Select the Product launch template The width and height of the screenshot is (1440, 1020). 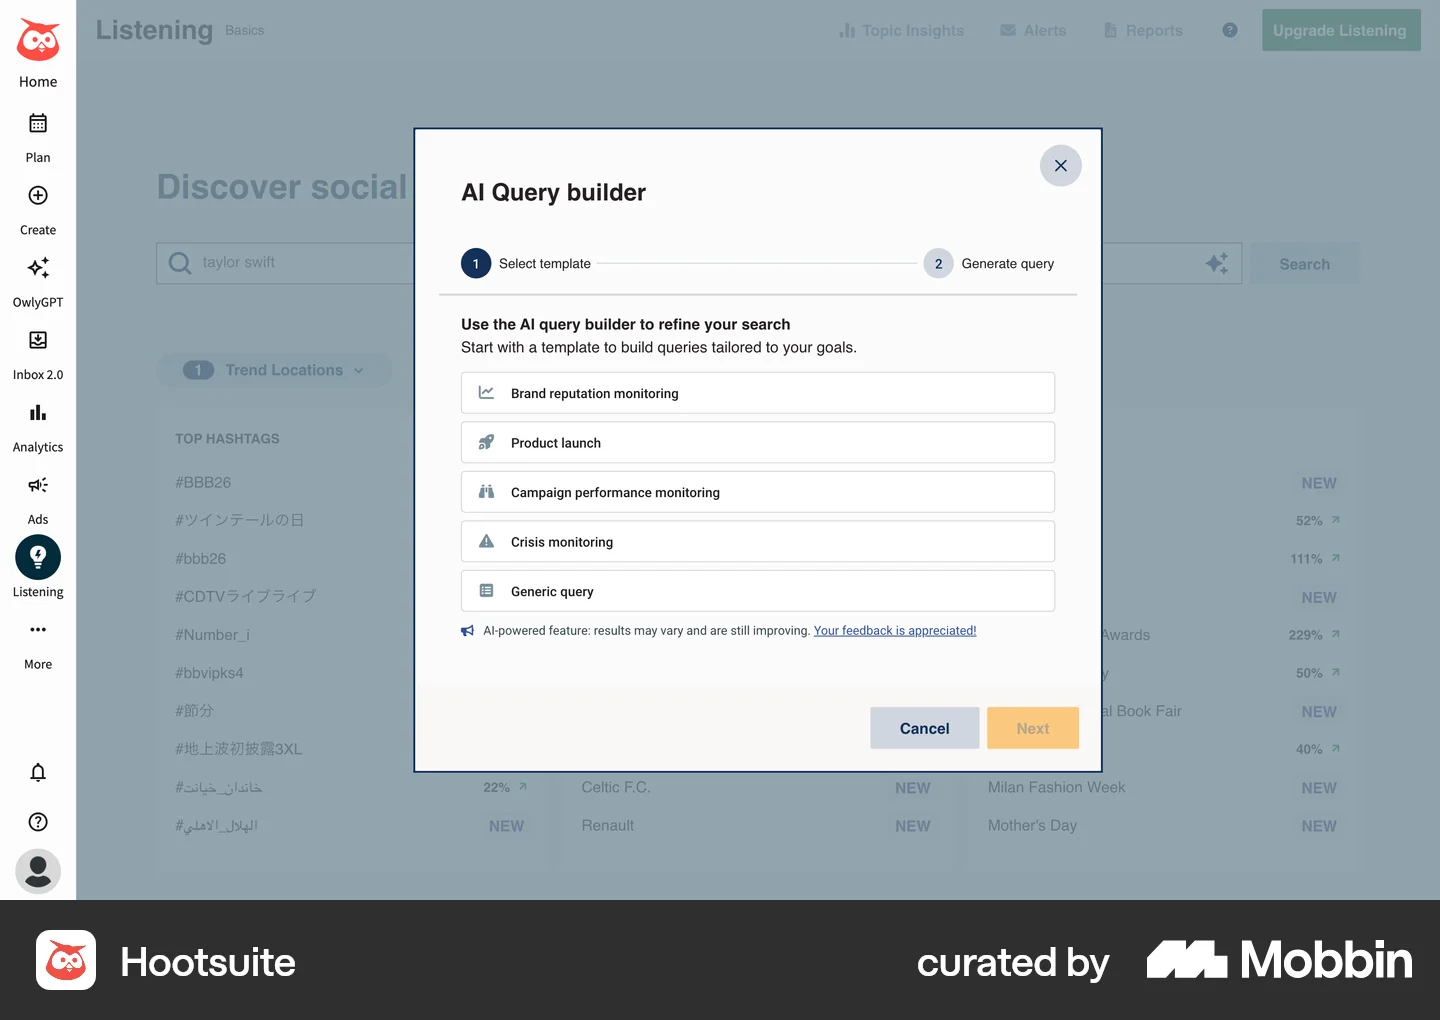coord(758,443)
